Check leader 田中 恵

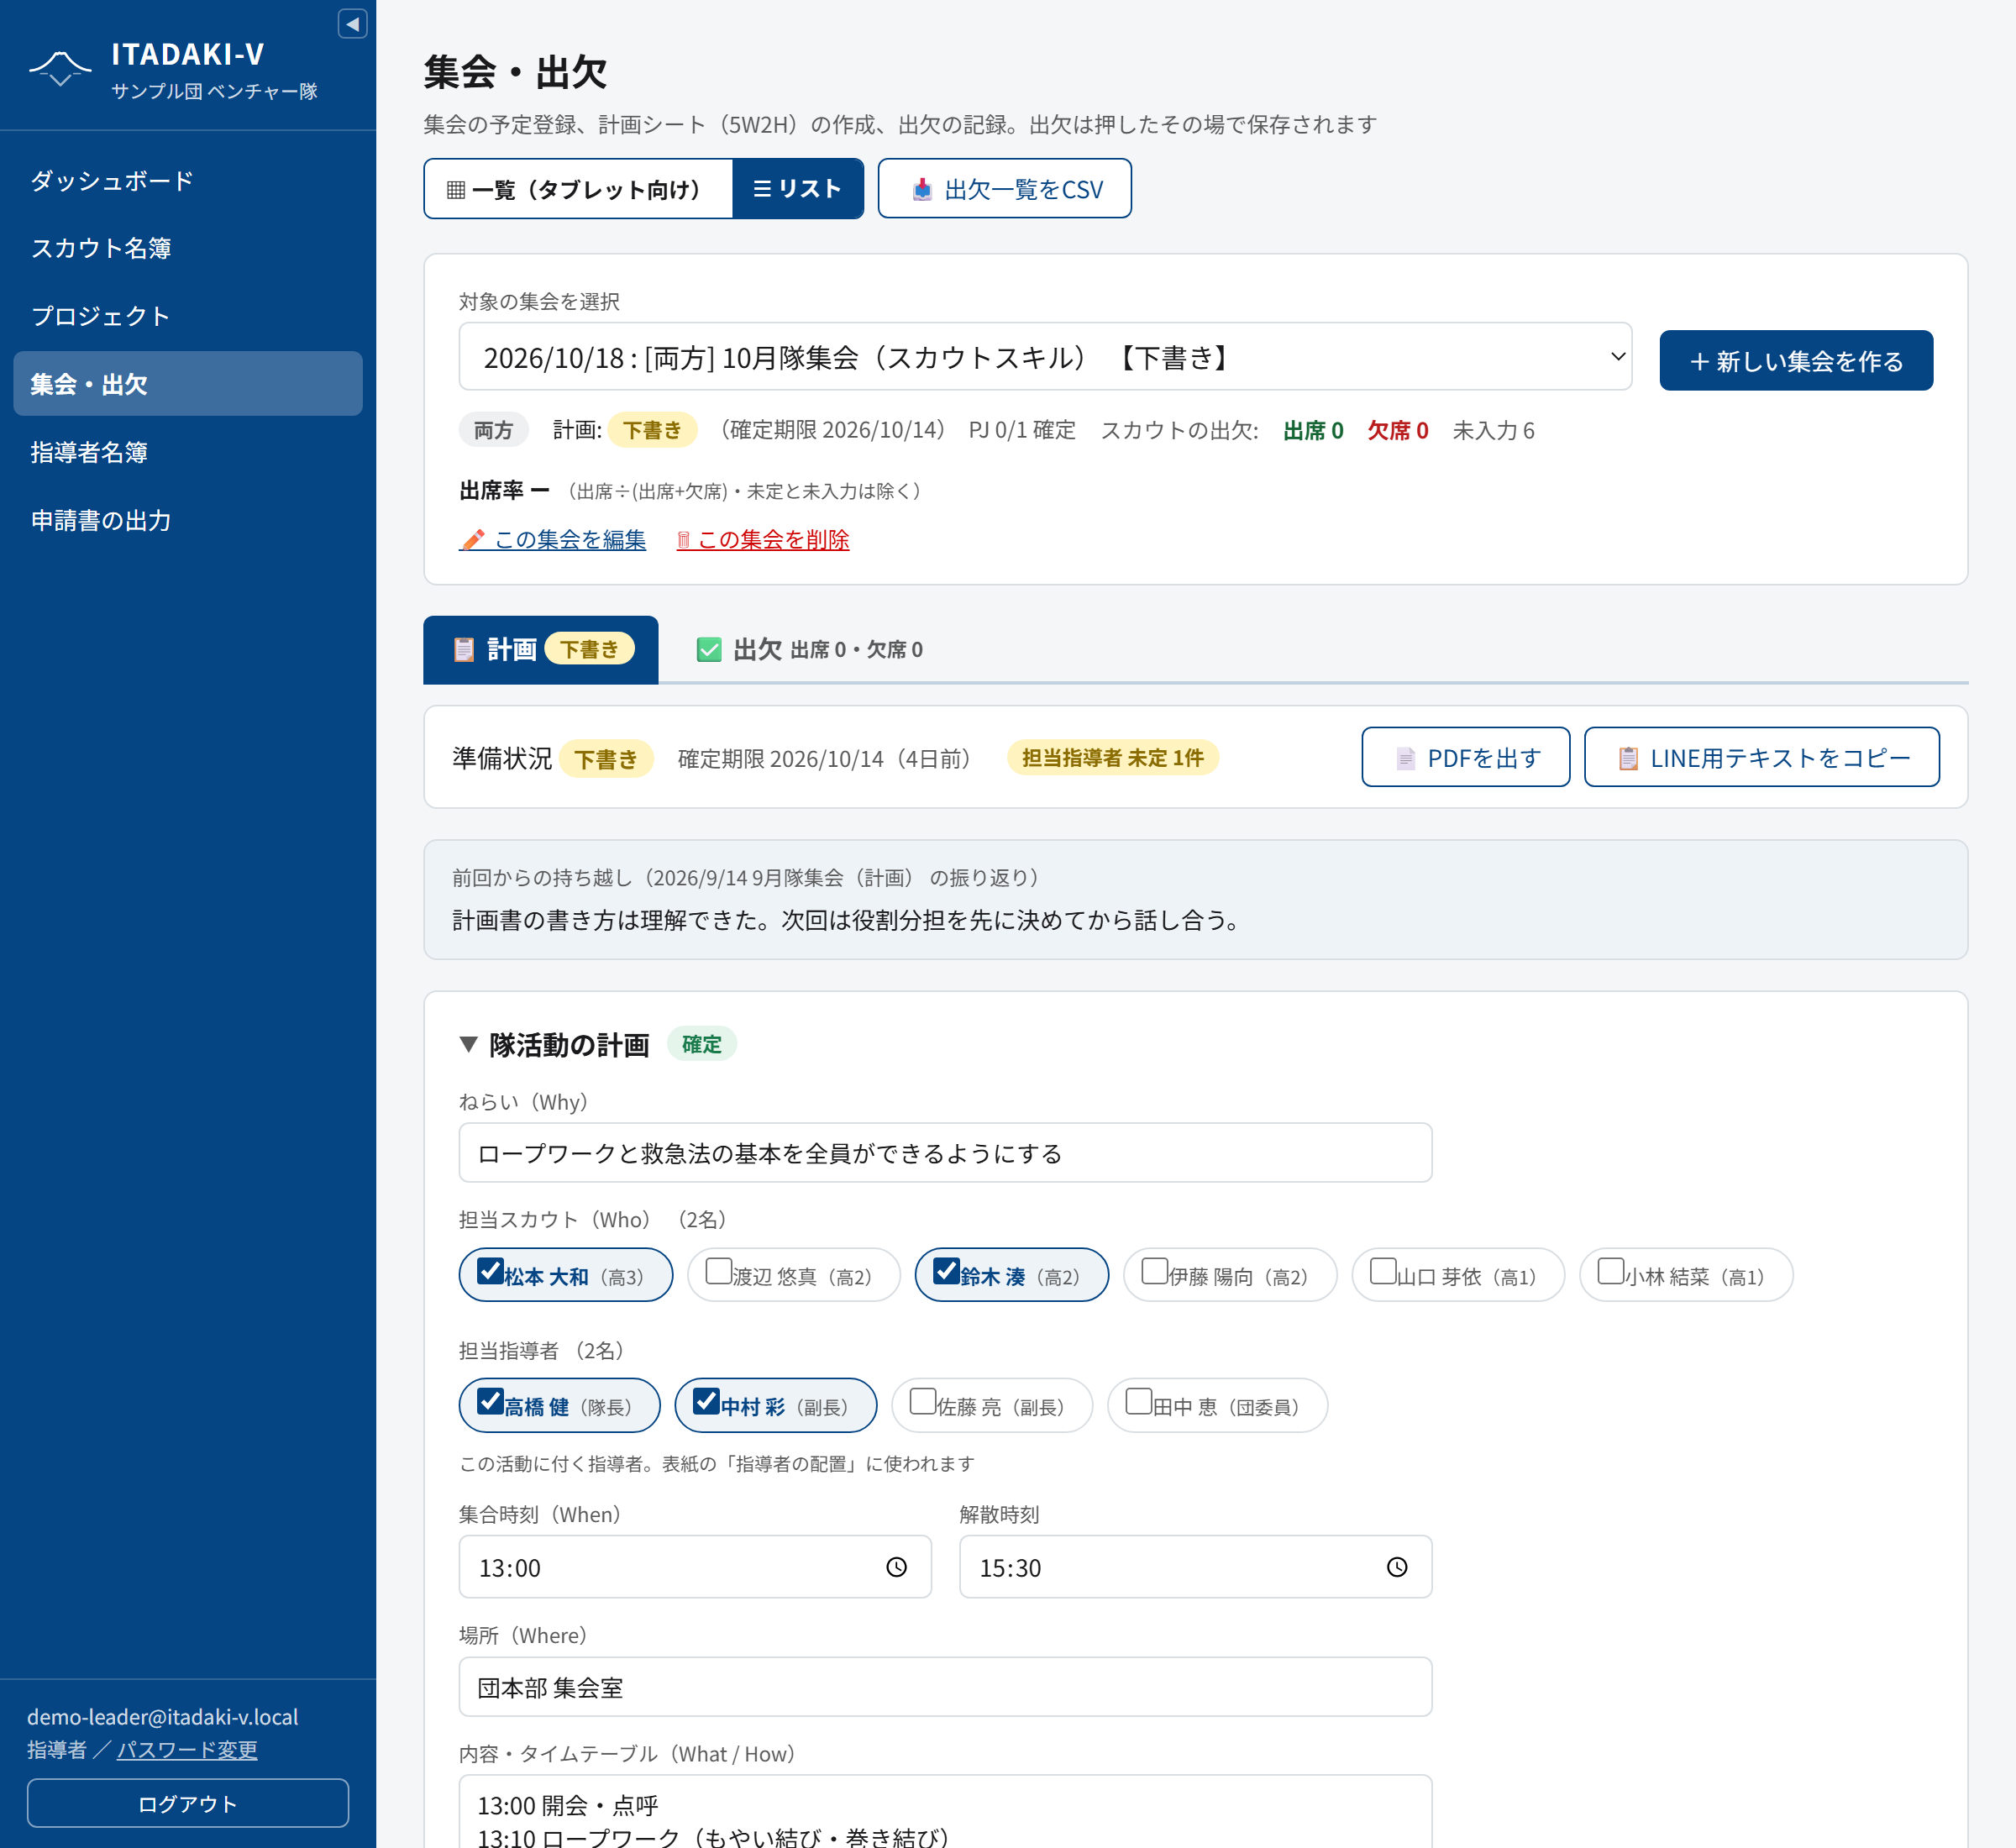1138,1401
